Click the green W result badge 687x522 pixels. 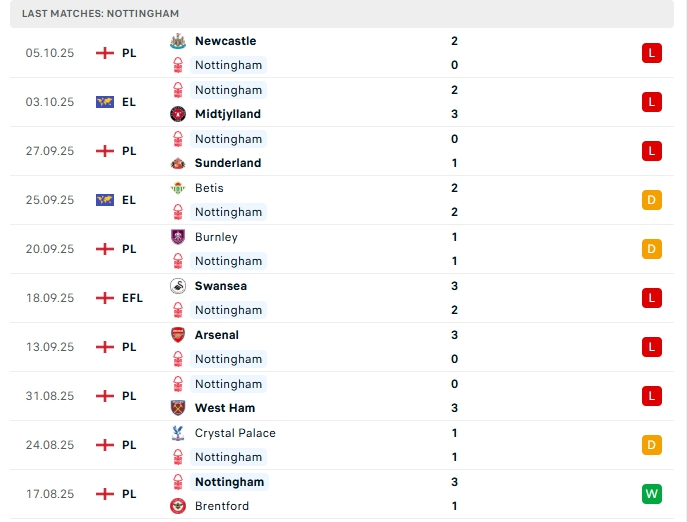tap(652, 494)
